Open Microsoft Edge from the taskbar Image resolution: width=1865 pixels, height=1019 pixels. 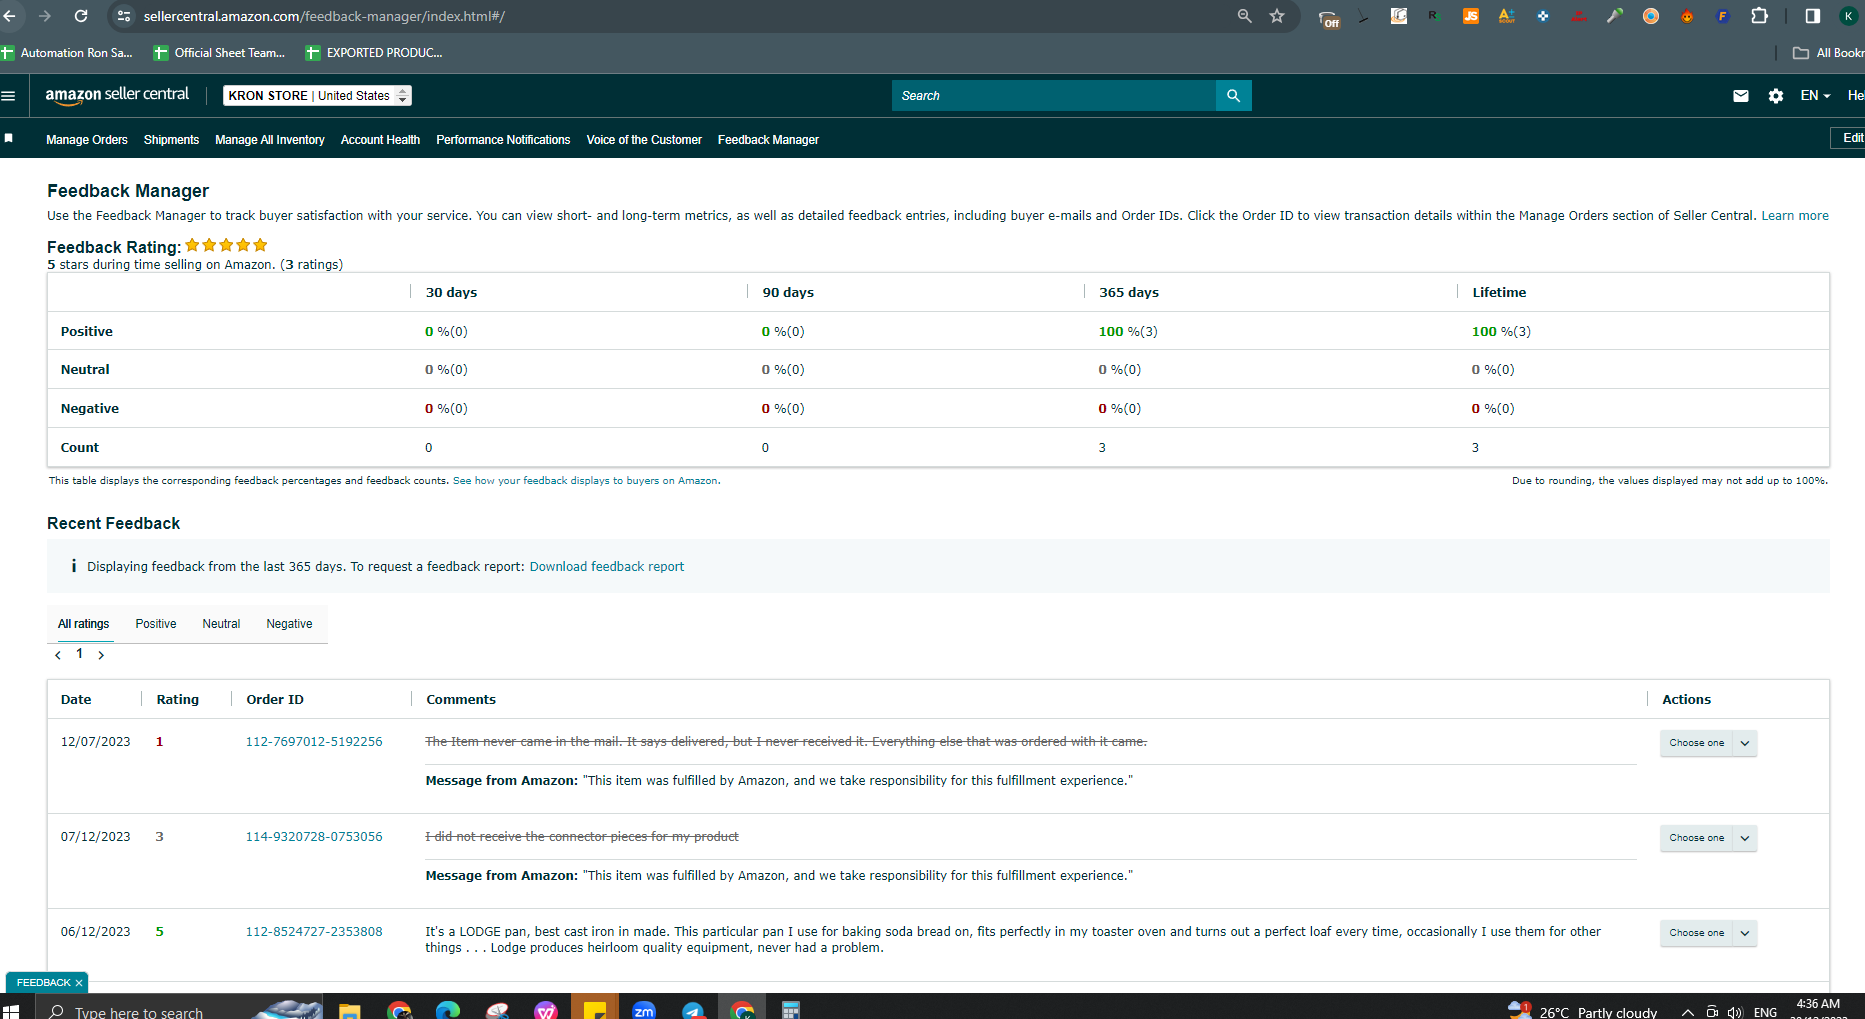click(448, 1010)
